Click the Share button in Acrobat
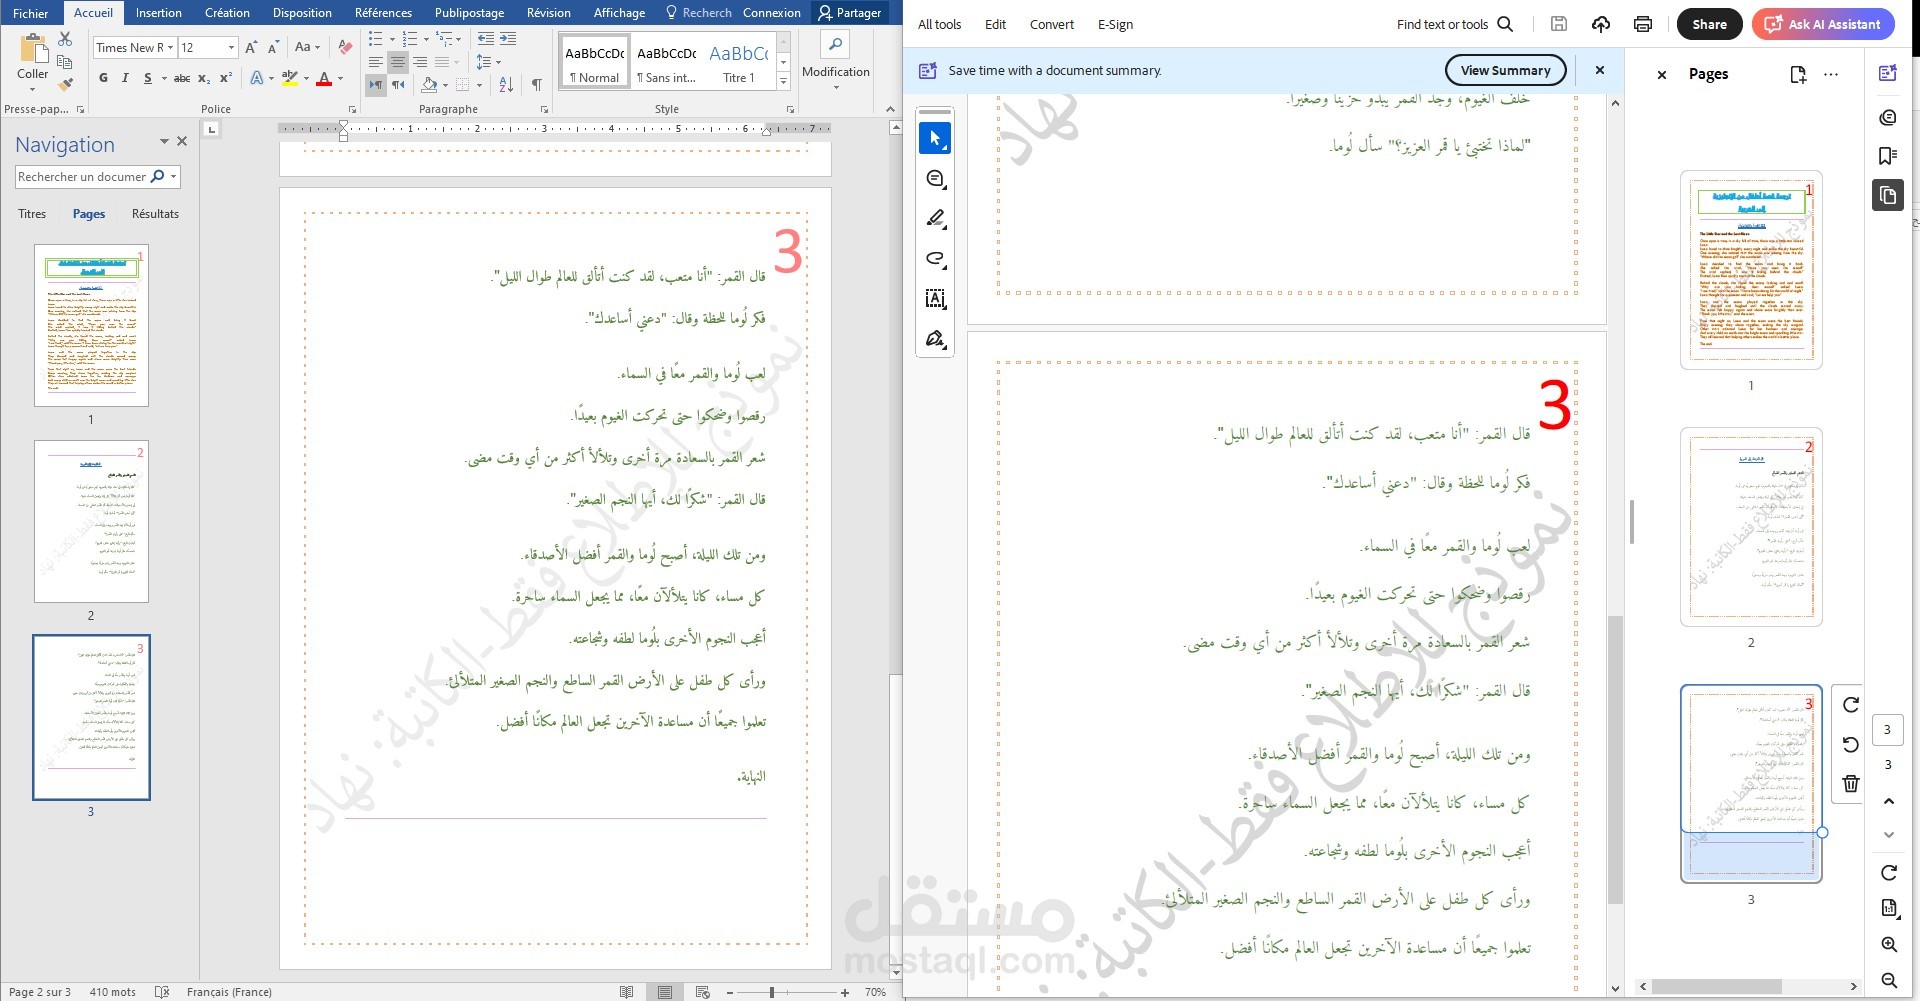 (x=1709, y=24)
